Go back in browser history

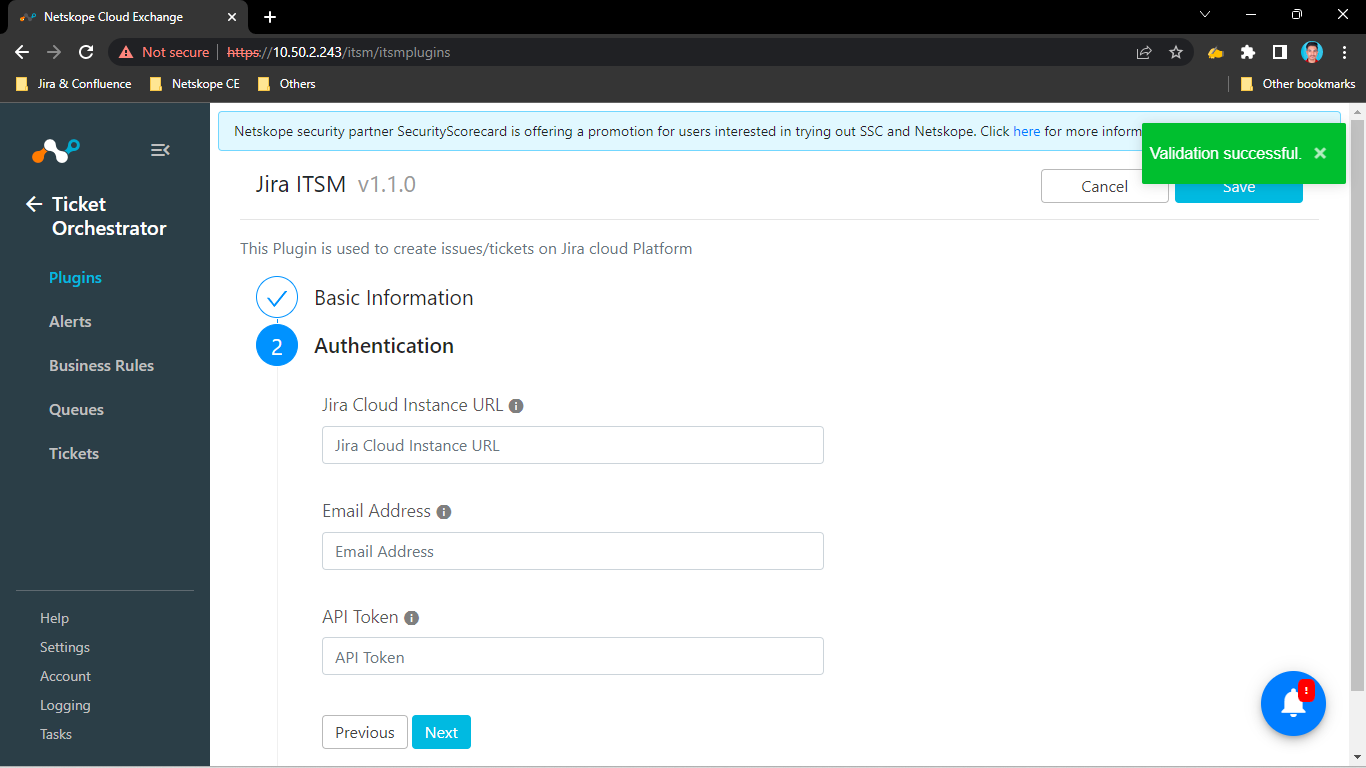tap(22, 52)
